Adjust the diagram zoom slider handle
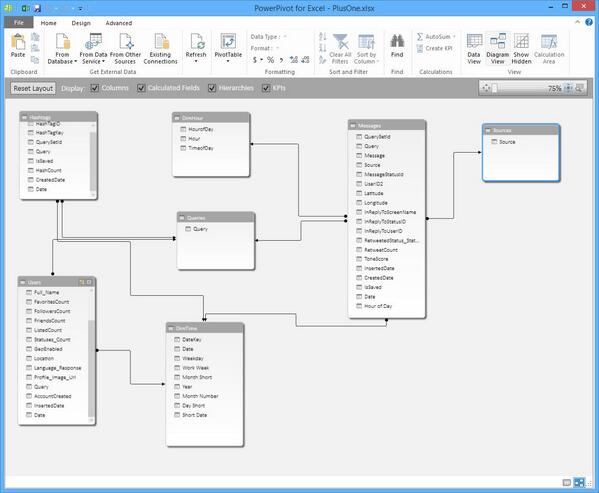Viewport: 599px width, 493px height. pyautogui.click(x=495, y=88)
